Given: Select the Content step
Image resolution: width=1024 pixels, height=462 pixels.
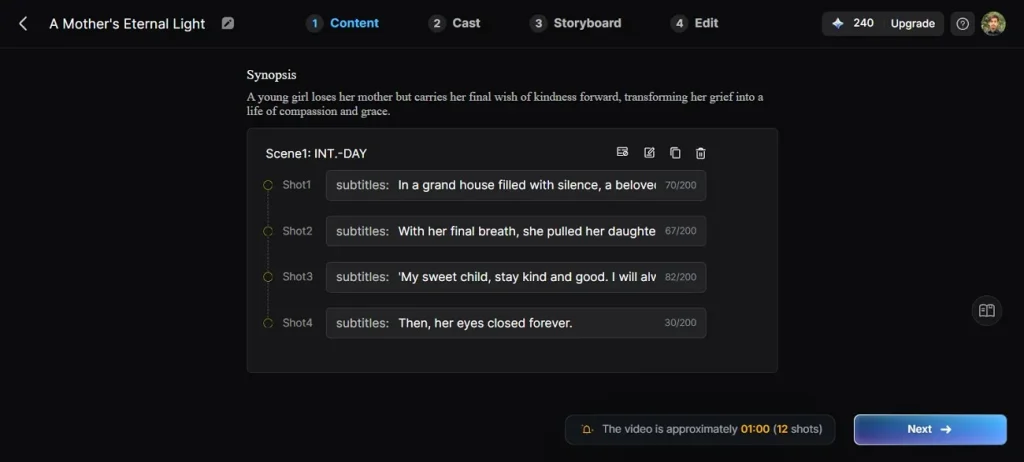Looking at the screenshot, I should [343, 24].
